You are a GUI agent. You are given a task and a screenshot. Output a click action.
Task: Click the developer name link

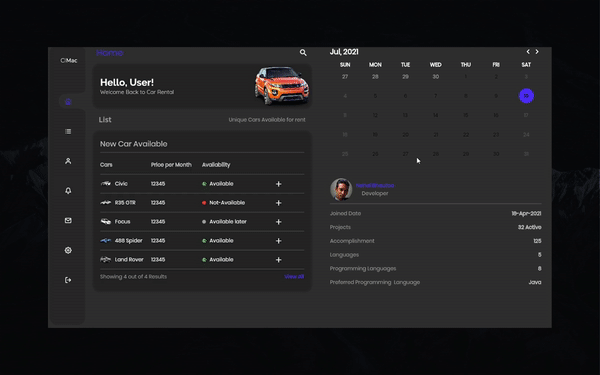tap(375, 186)
